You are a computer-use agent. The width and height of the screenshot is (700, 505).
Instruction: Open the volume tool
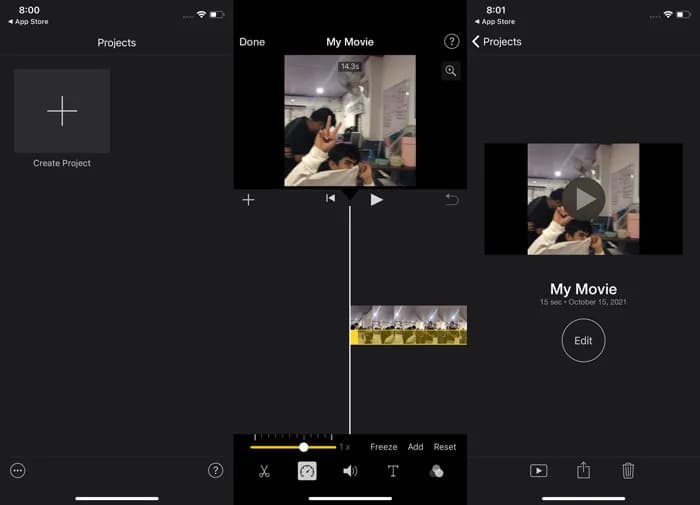350,471
